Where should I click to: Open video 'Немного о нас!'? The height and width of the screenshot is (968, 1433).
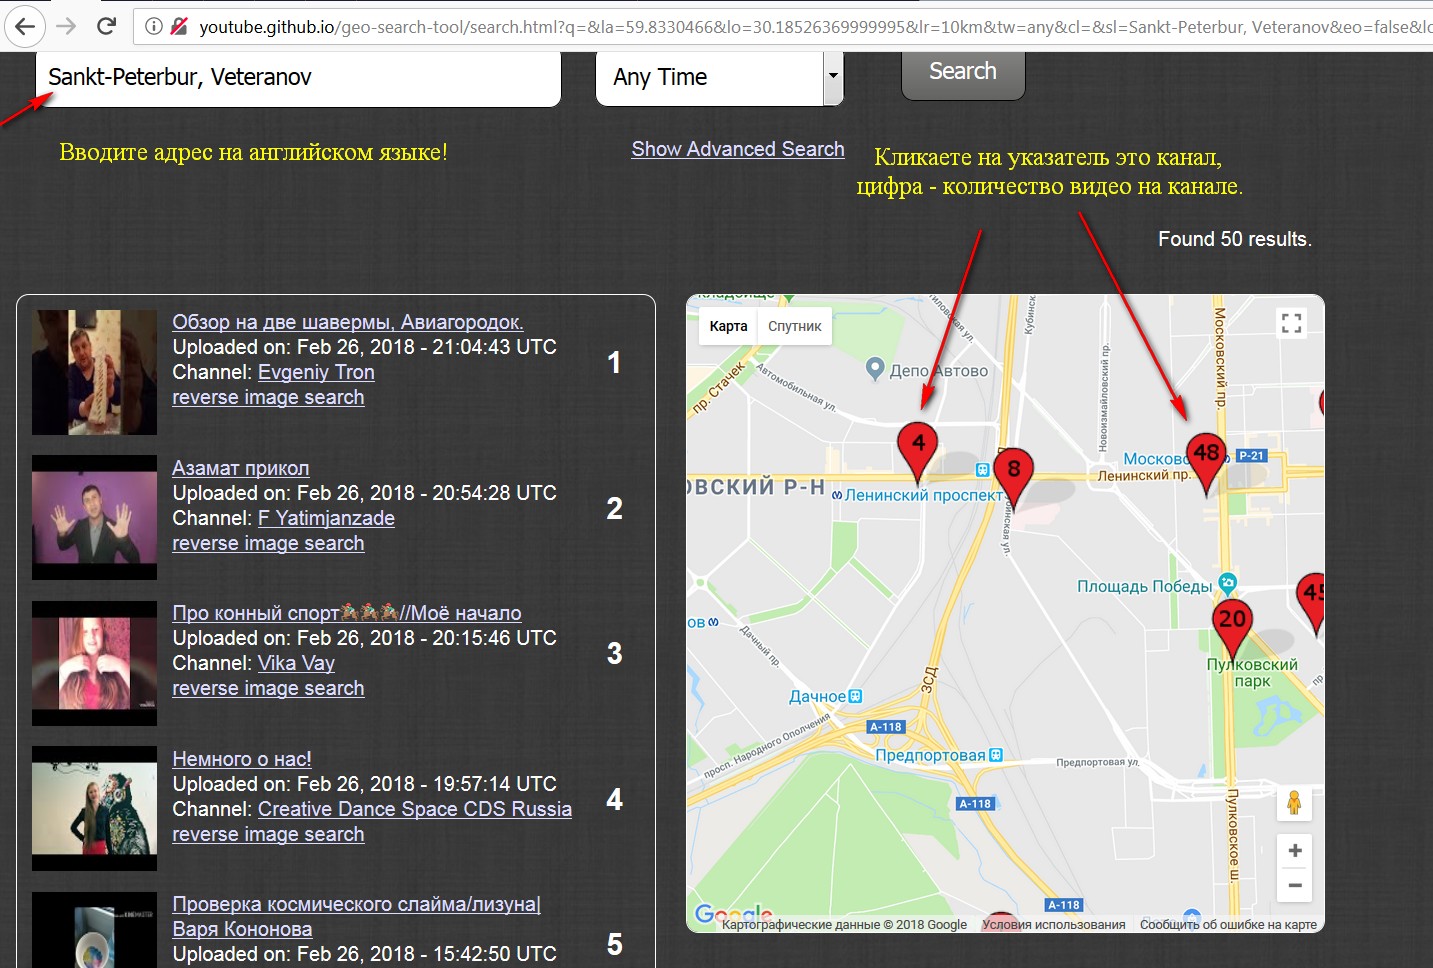coord(242,759)
